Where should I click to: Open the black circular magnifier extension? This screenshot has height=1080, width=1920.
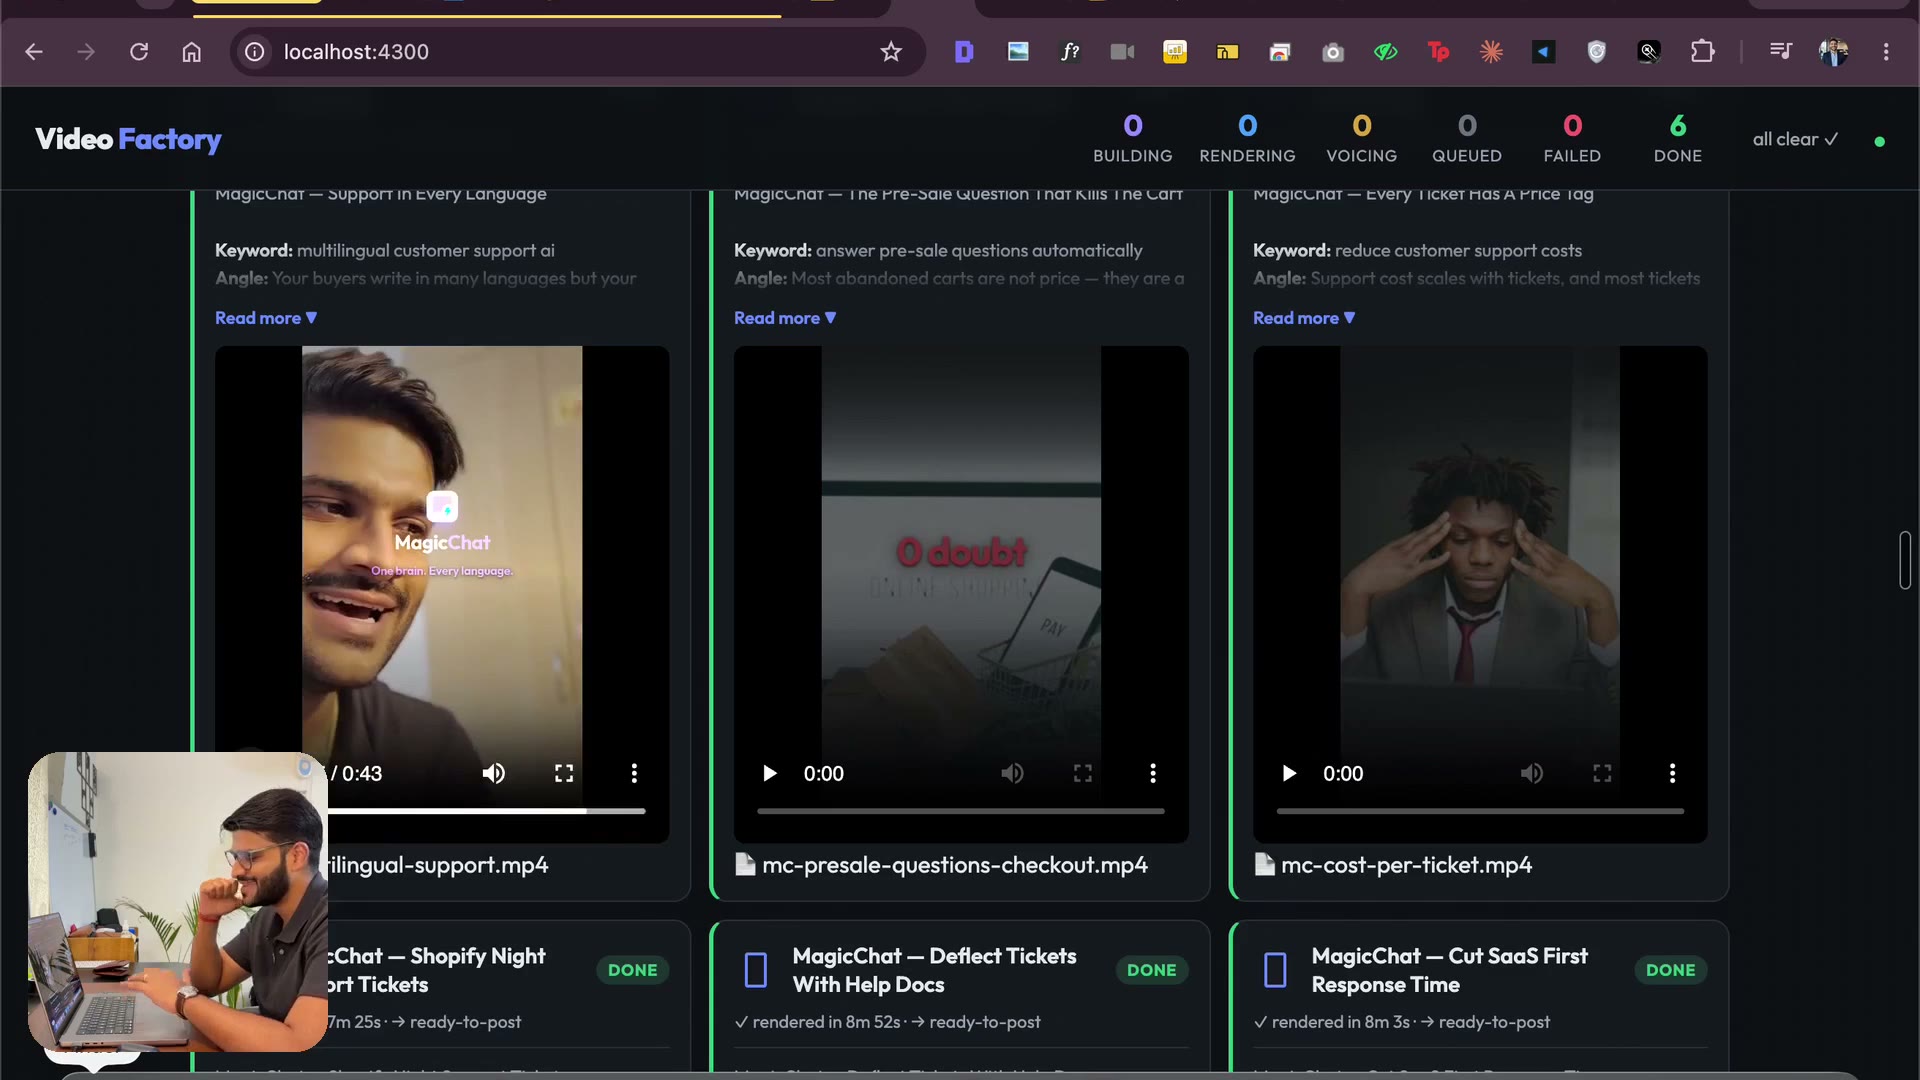(1649, 52)
